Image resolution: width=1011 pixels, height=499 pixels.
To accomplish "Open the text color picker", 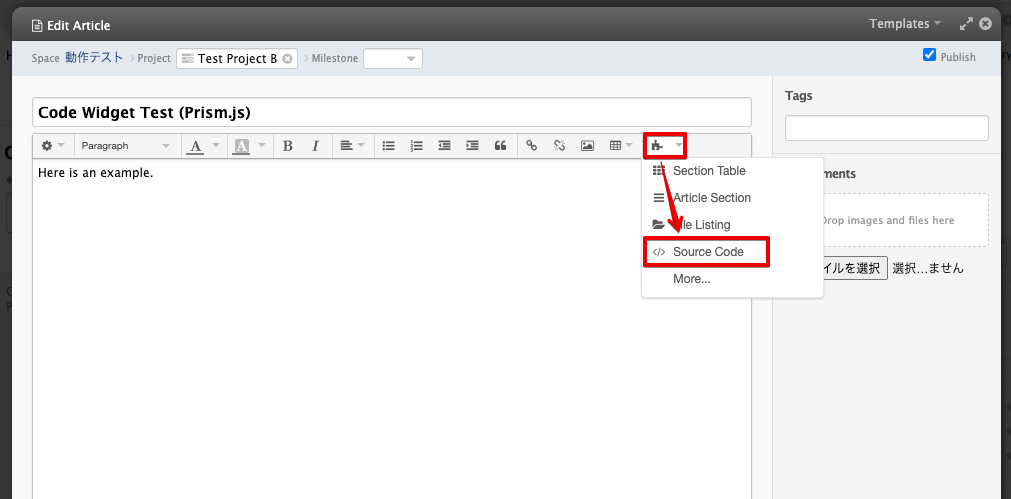I will [201, 146].
